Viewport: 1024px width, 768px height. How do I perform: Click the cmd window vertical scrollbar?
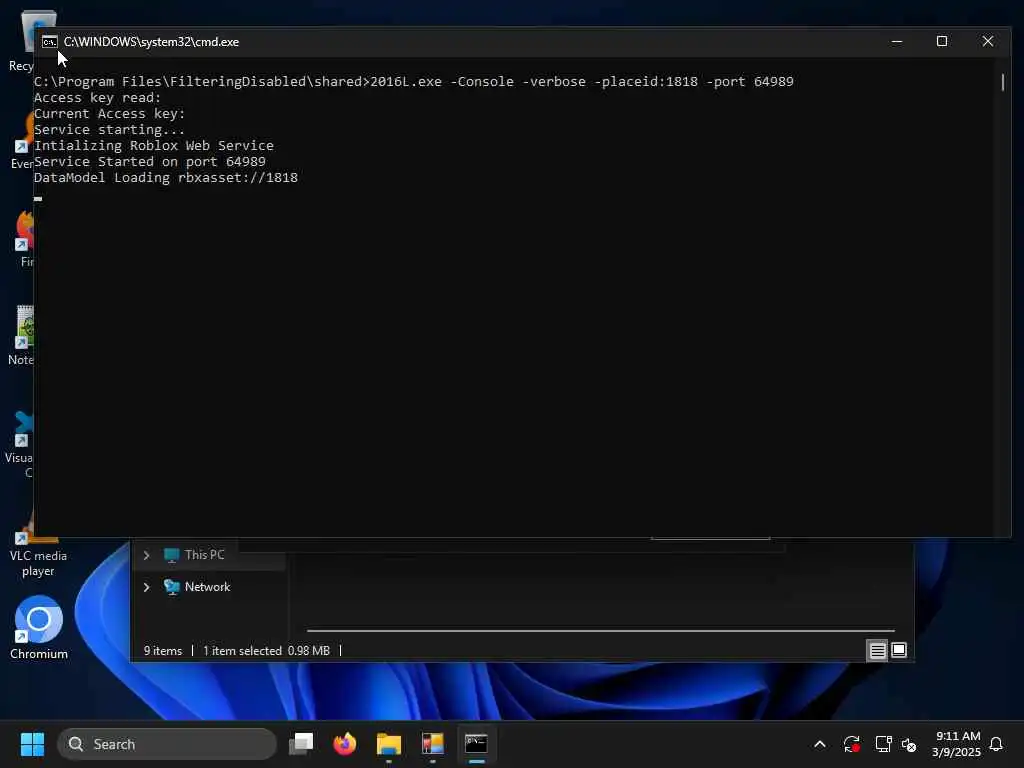pos(1003,82)
